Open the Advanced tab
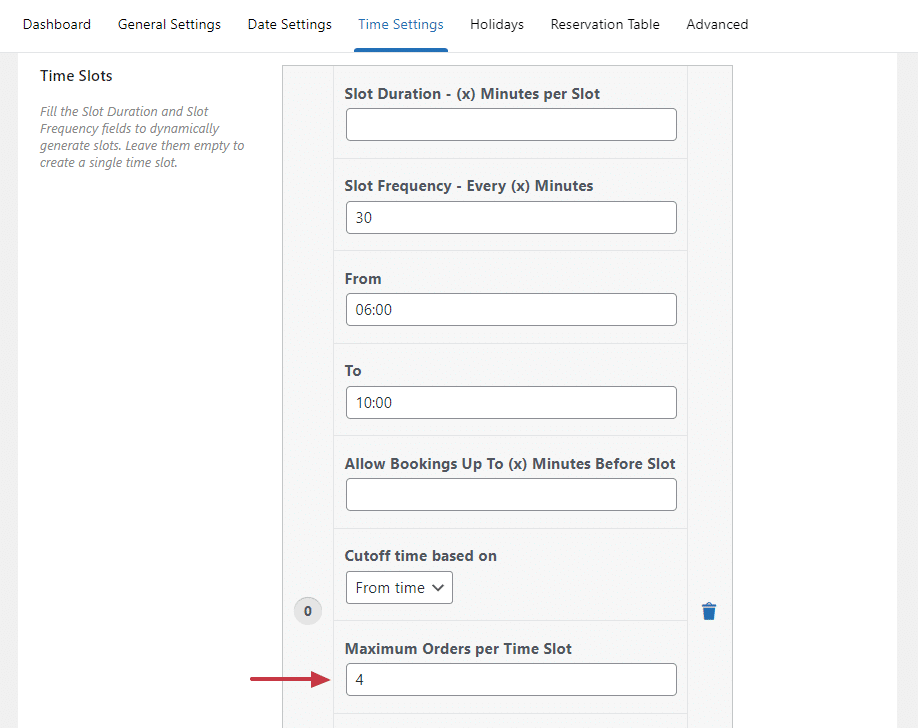Viewport: 918px width, 728px height. [x=717, y=24]
